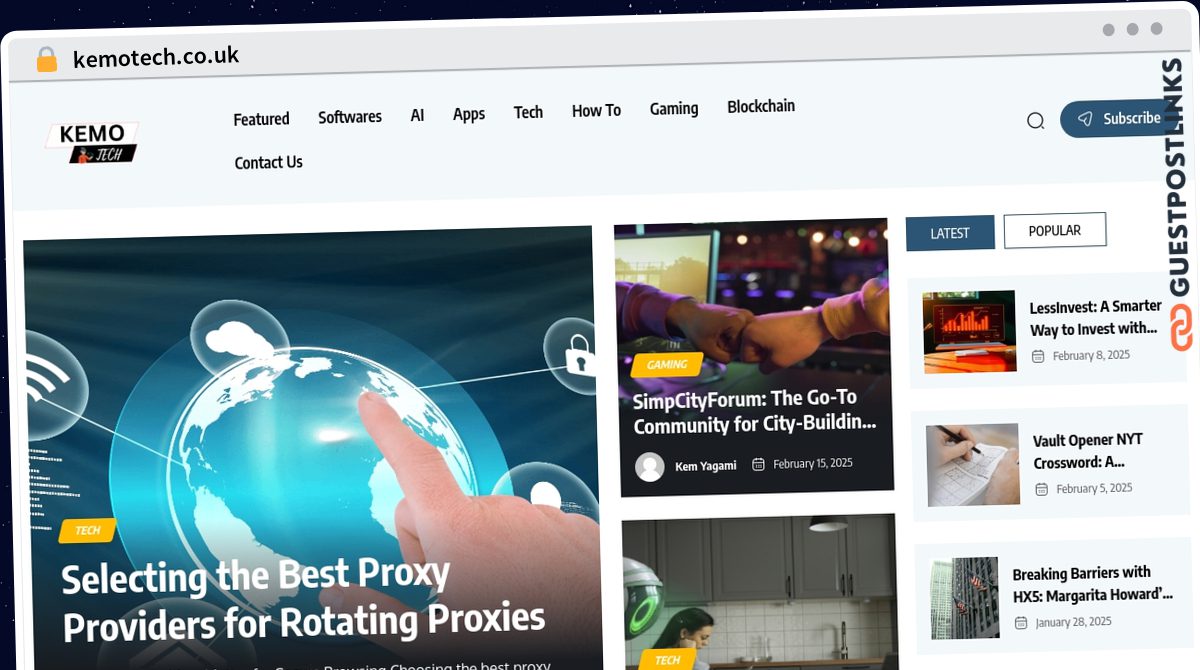Open the Softwares menu item

click(x=350, y=117)
